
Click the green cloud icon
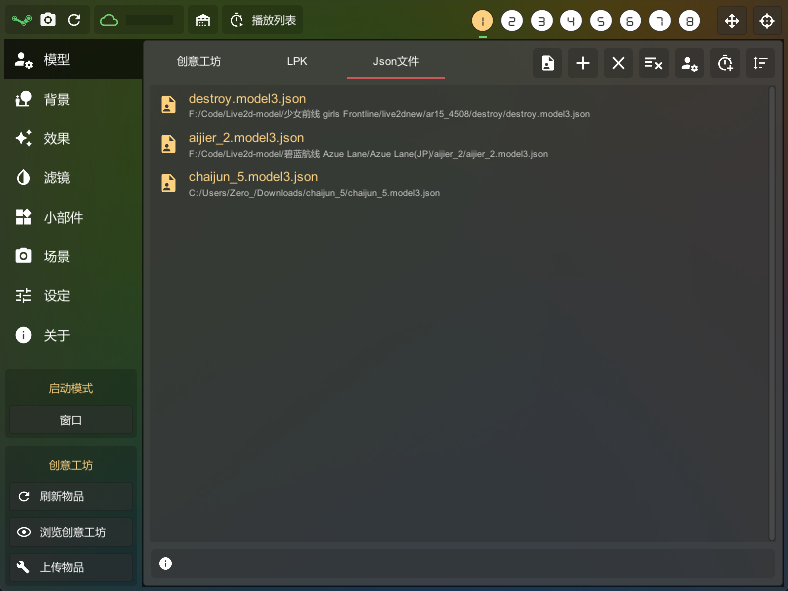click(x=109, y=20)
